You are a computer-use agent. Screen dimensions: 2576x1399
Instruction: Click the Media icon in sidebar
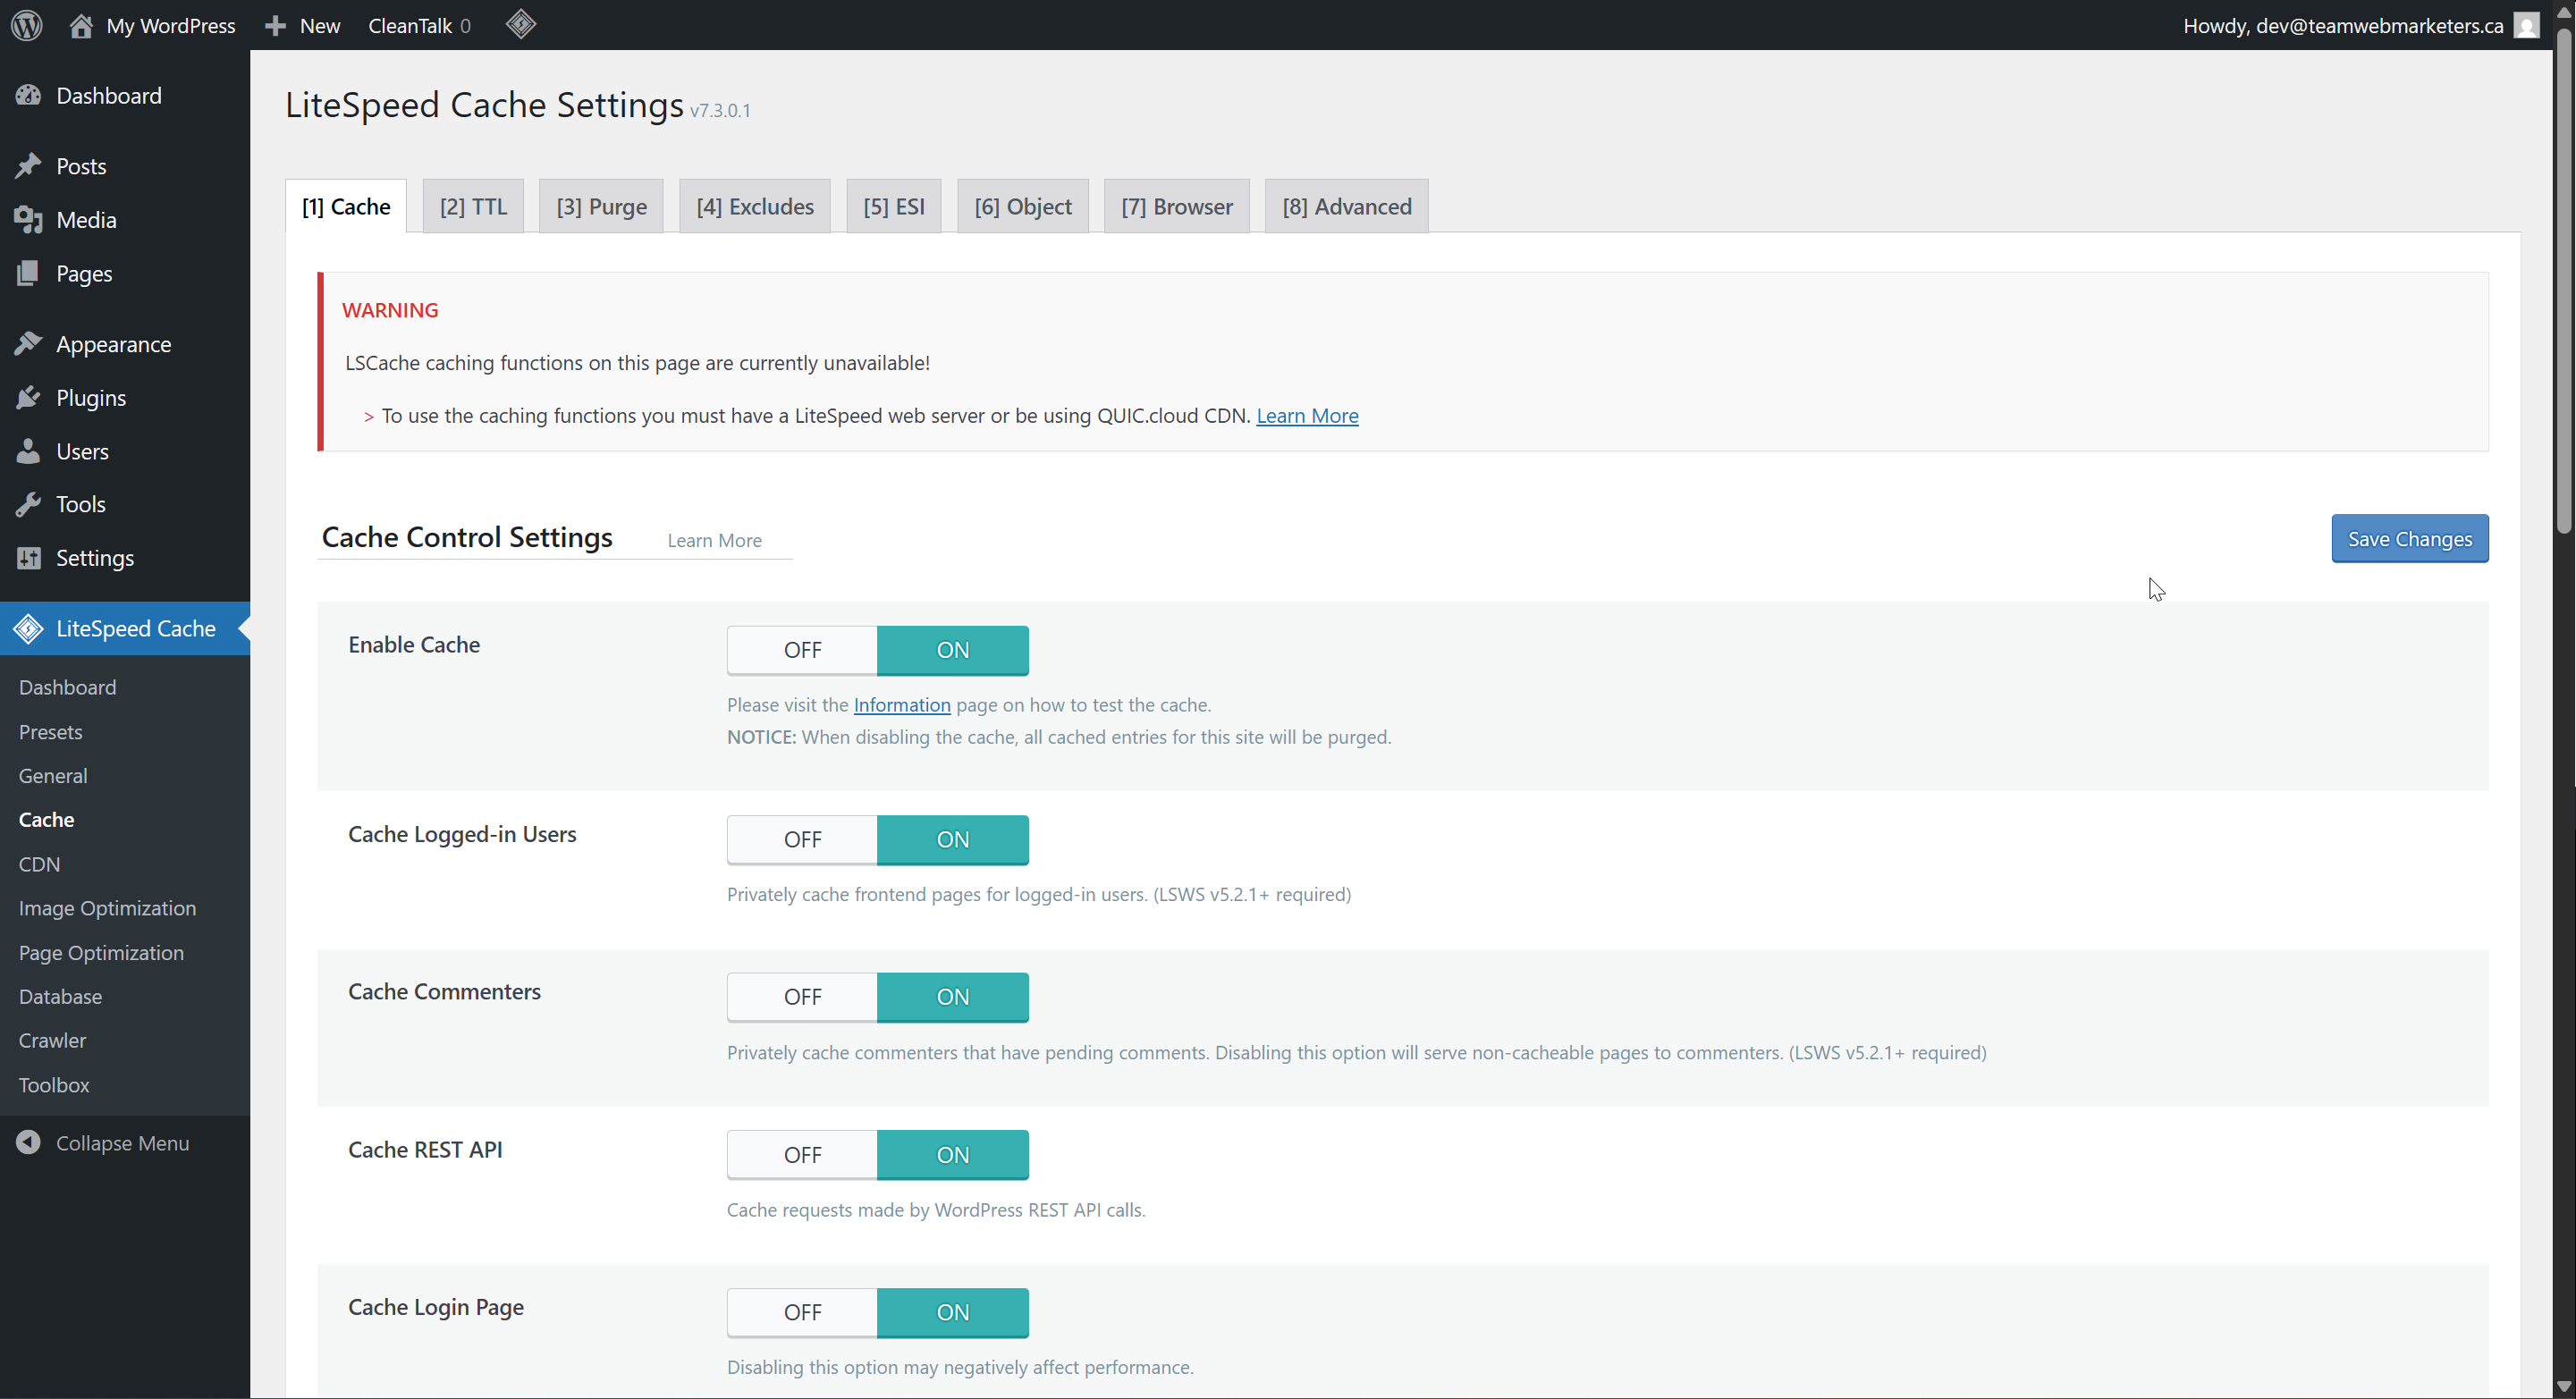coord(28,220)
